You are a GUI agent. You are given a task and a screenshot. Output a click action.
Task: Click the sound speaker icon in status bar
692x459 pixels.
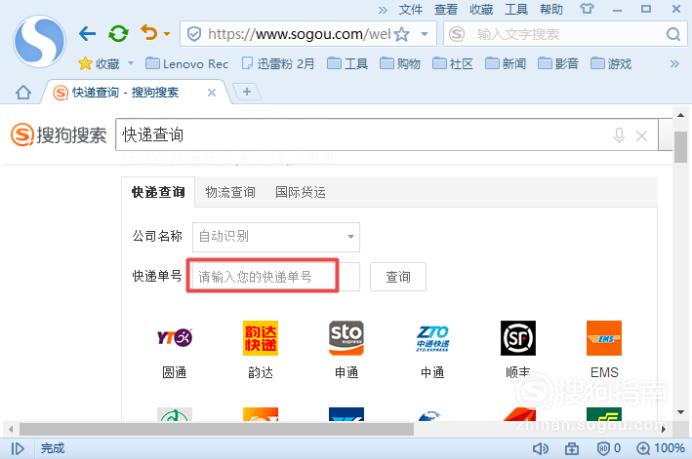tap(540, 448)
